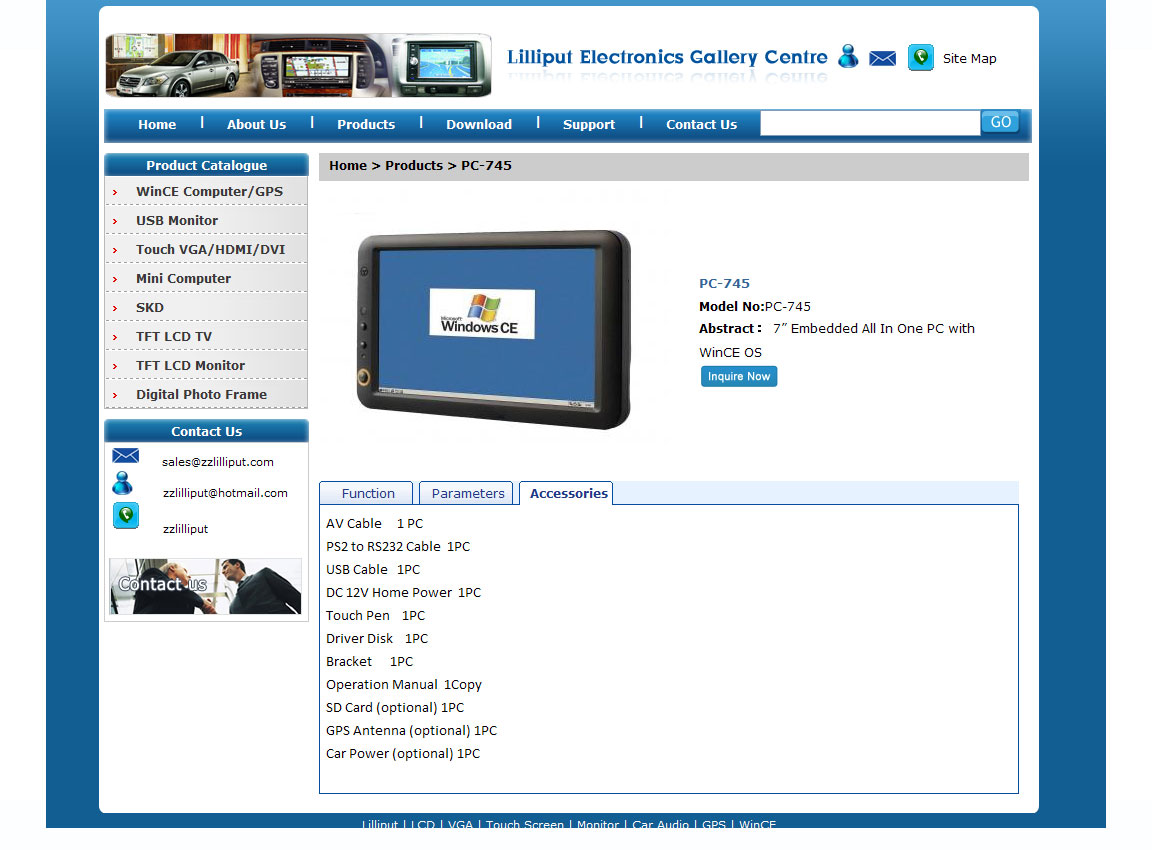Viewport: 1152px width, 850px height.
Task: Click the envelope mail icon in the header
Action: (x=882, y=58)
